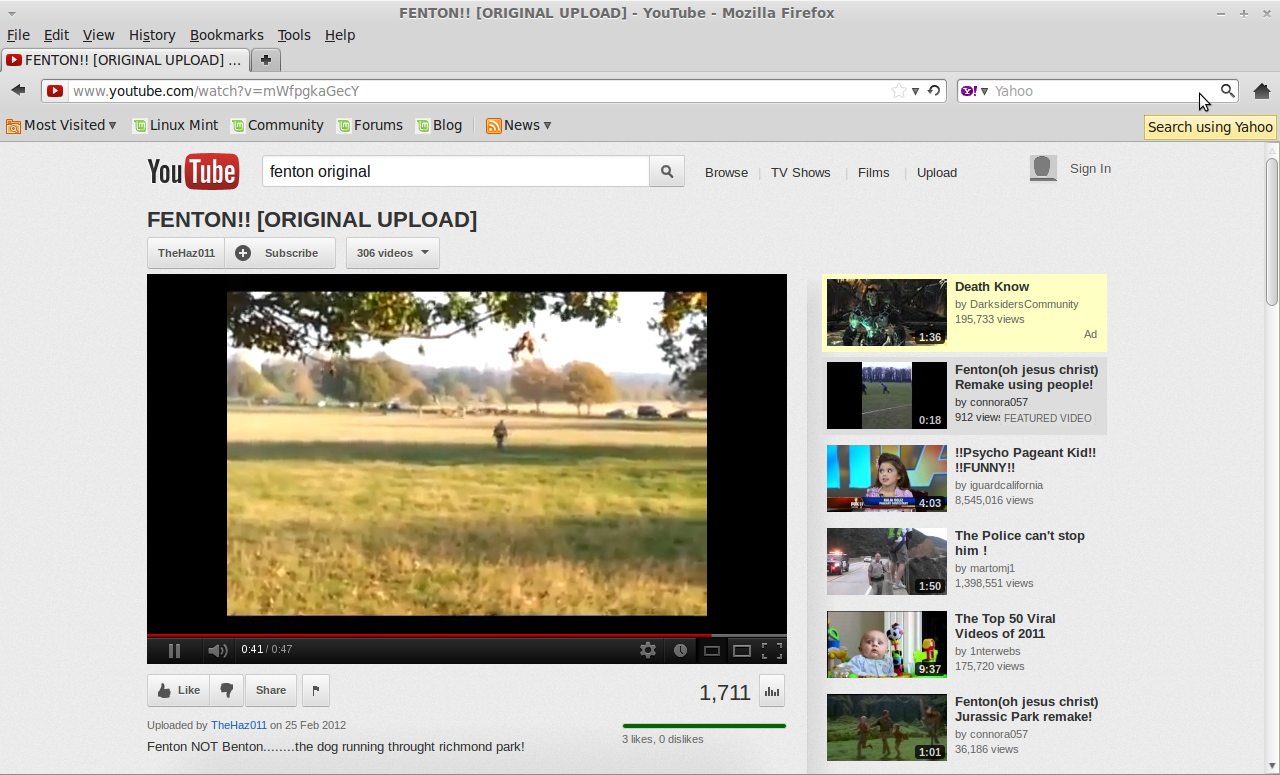This screenshot has width=1280, height=775.
Task: Click the browser vertical scrollbar thumb
Action: (1272, 231)
